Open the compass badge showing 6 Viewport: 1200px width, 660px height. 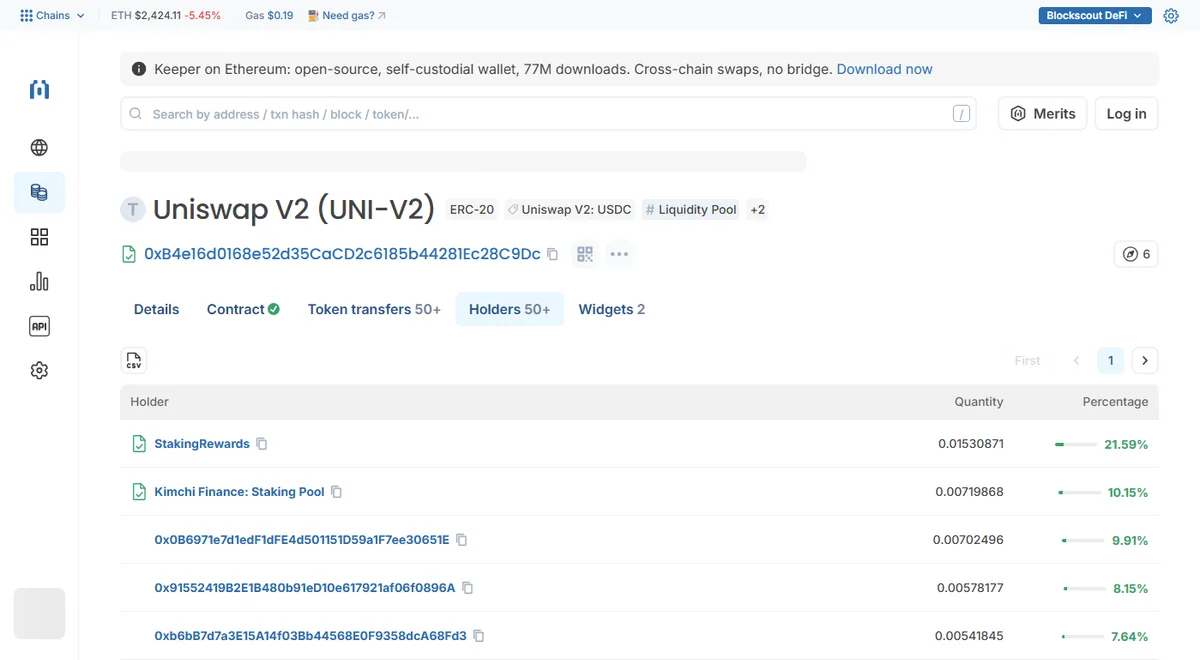coord(1136,254)
